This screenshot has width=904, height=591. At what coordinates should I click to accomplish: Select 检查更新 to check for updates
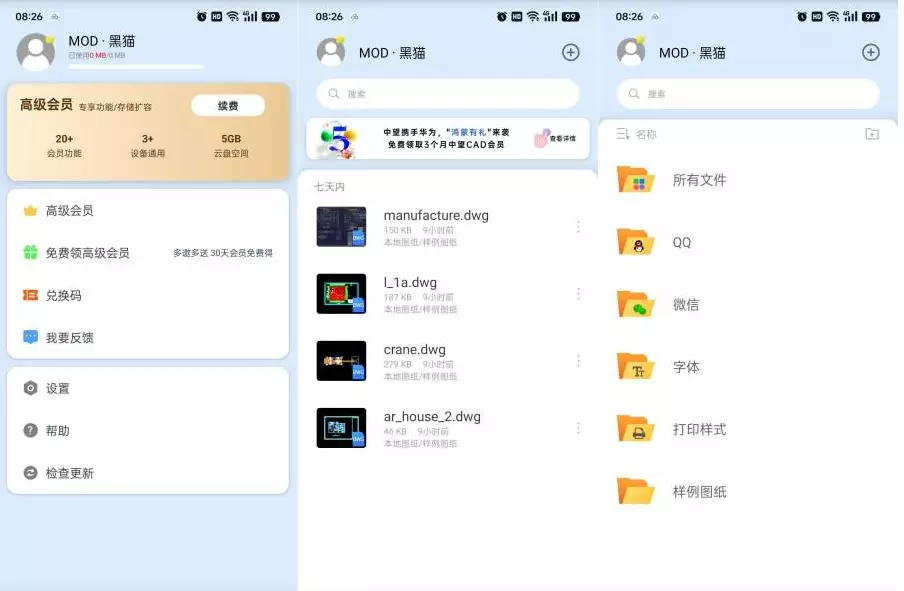[69, 473]
